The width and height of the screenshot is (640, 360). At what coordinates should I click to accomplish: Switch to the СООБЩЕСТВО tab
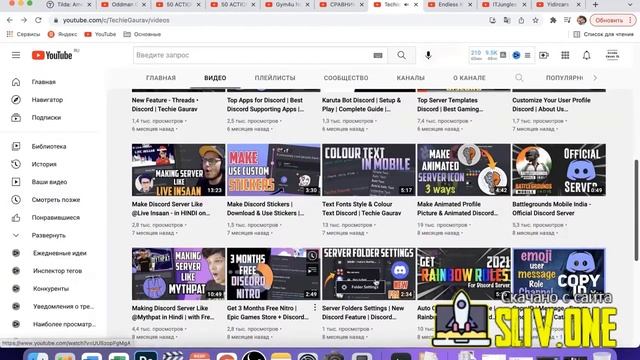346,78
